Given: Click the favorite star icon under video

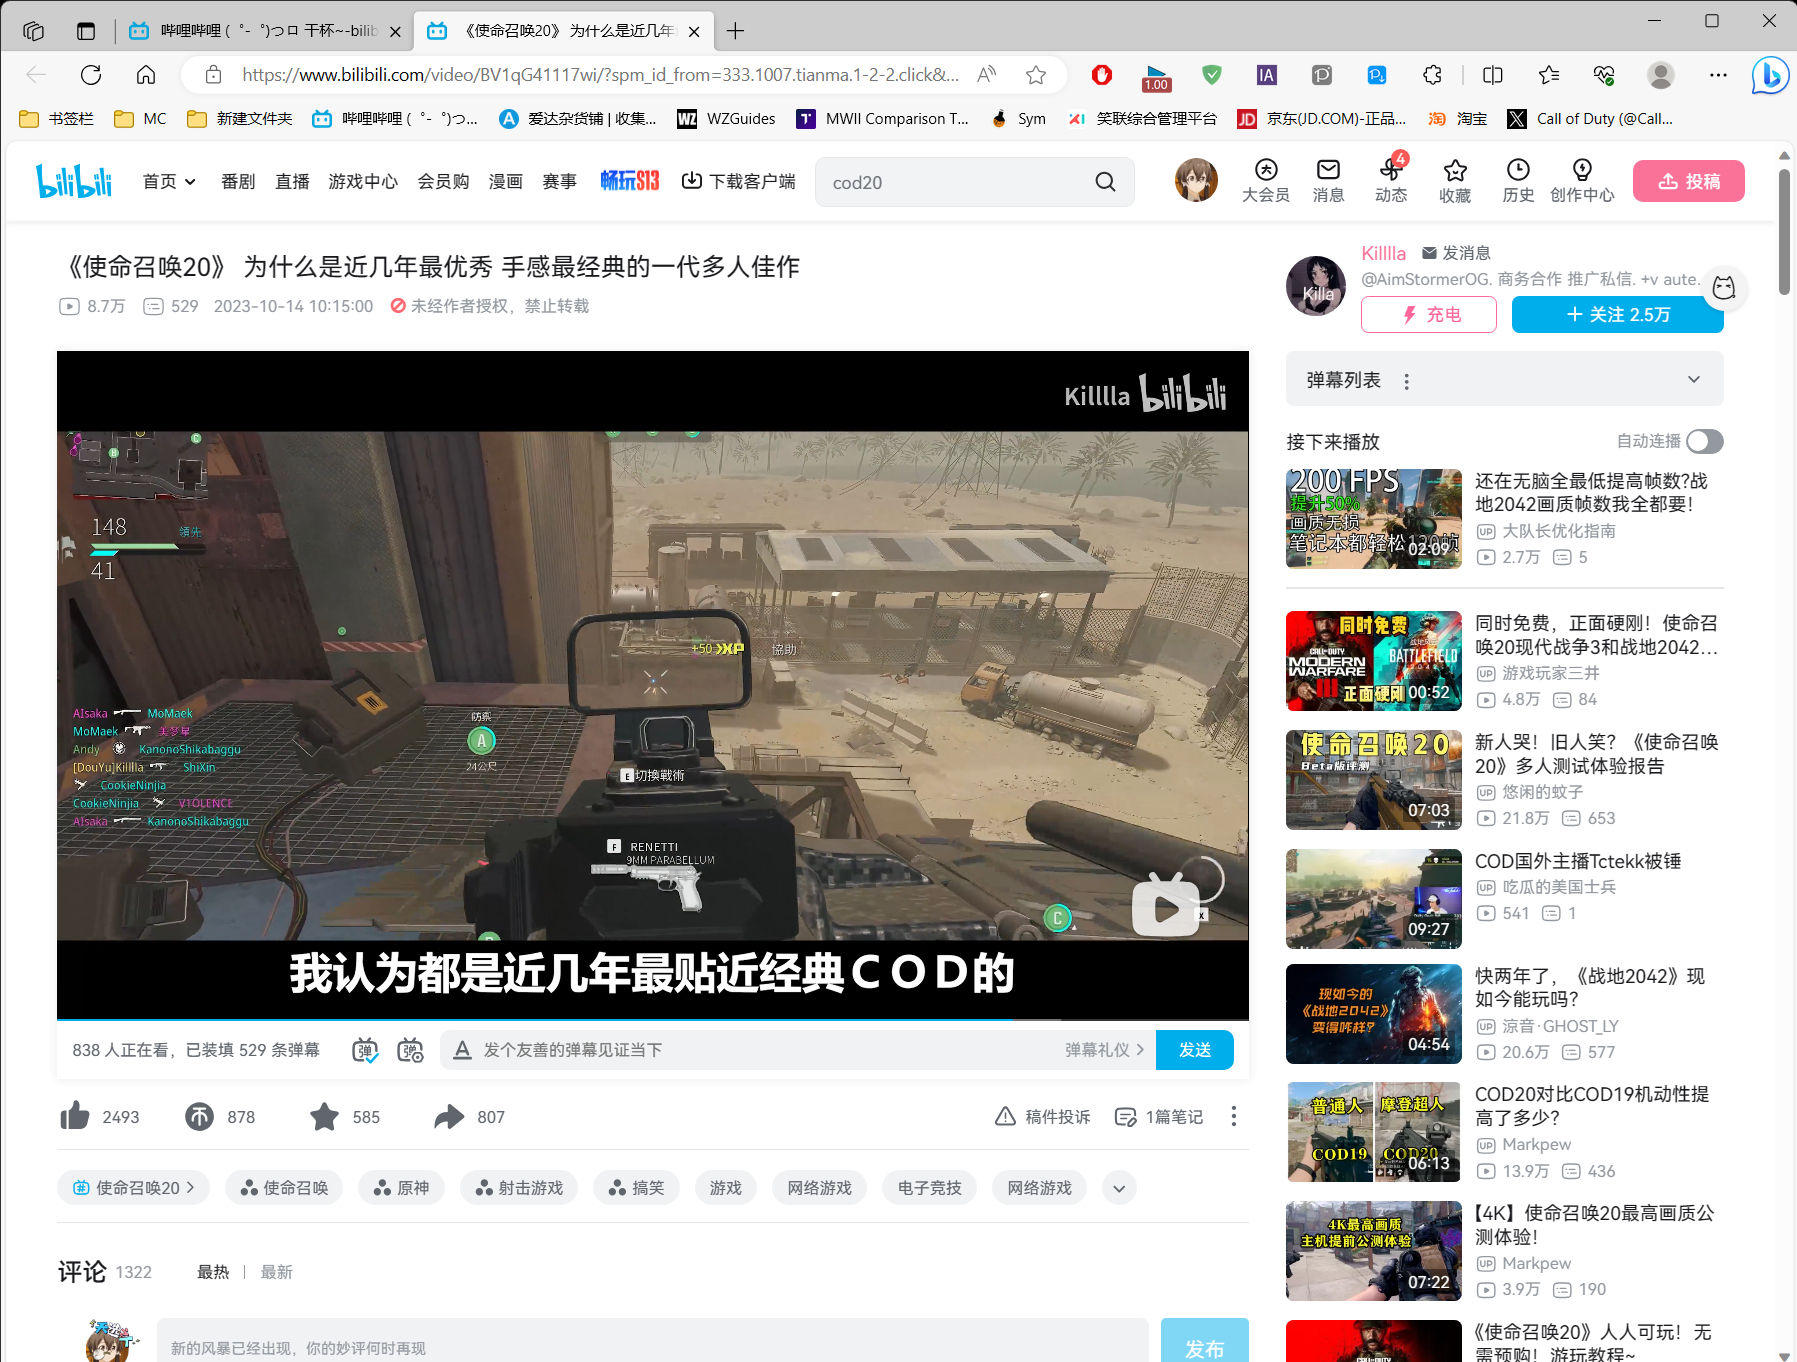Looking at the screenshot, I should [x=324, y=1116].
